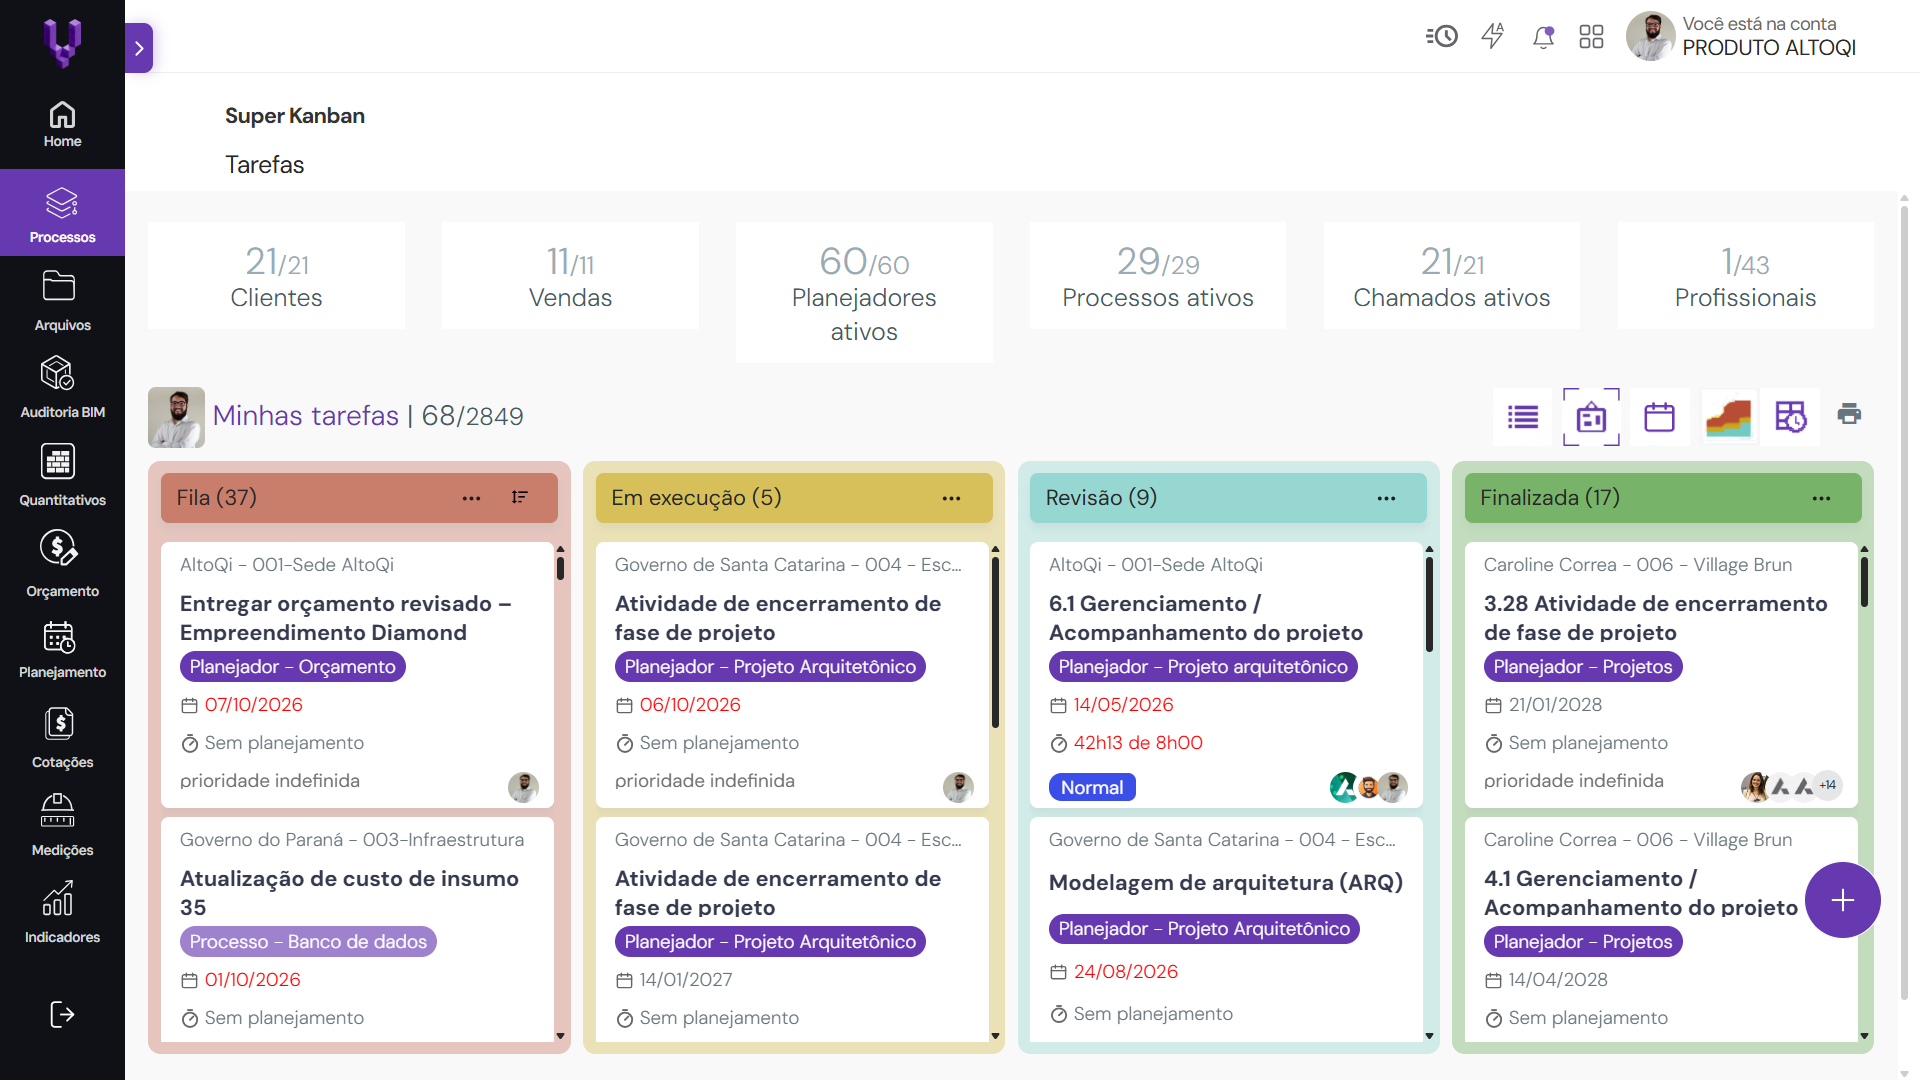Open the Clientes 21/21 card
This screenshot has height=1080, width=1920.
click(x=276, y=276)
